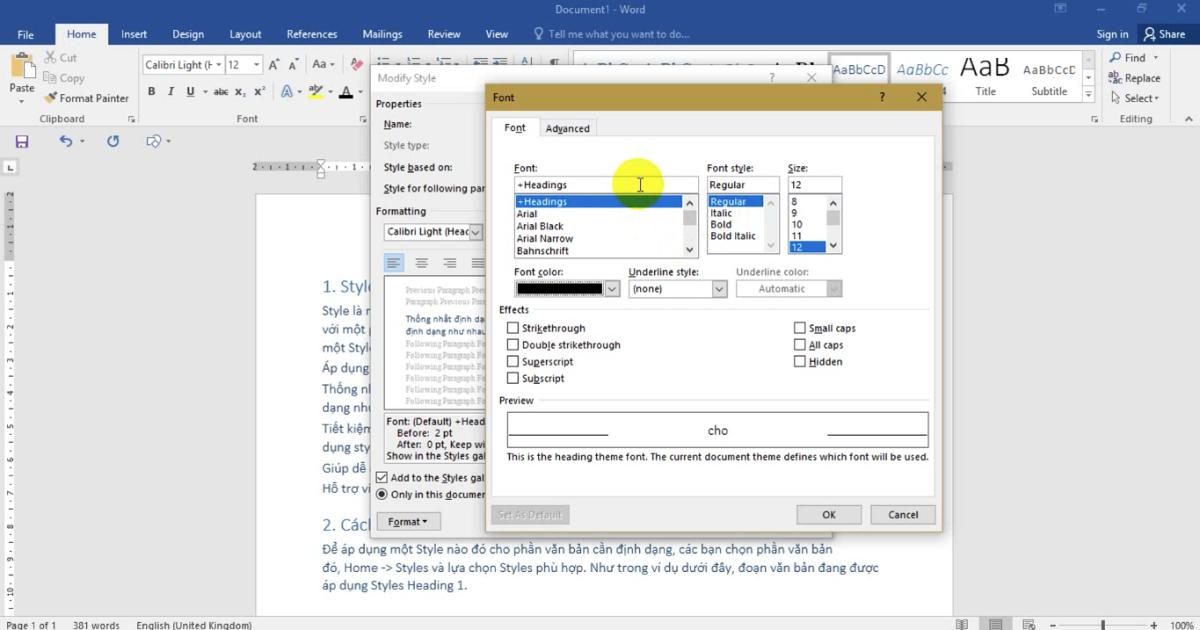Select Arial Black in the font list
This screenshot has height=630, width=1200.
pos(540,227)
